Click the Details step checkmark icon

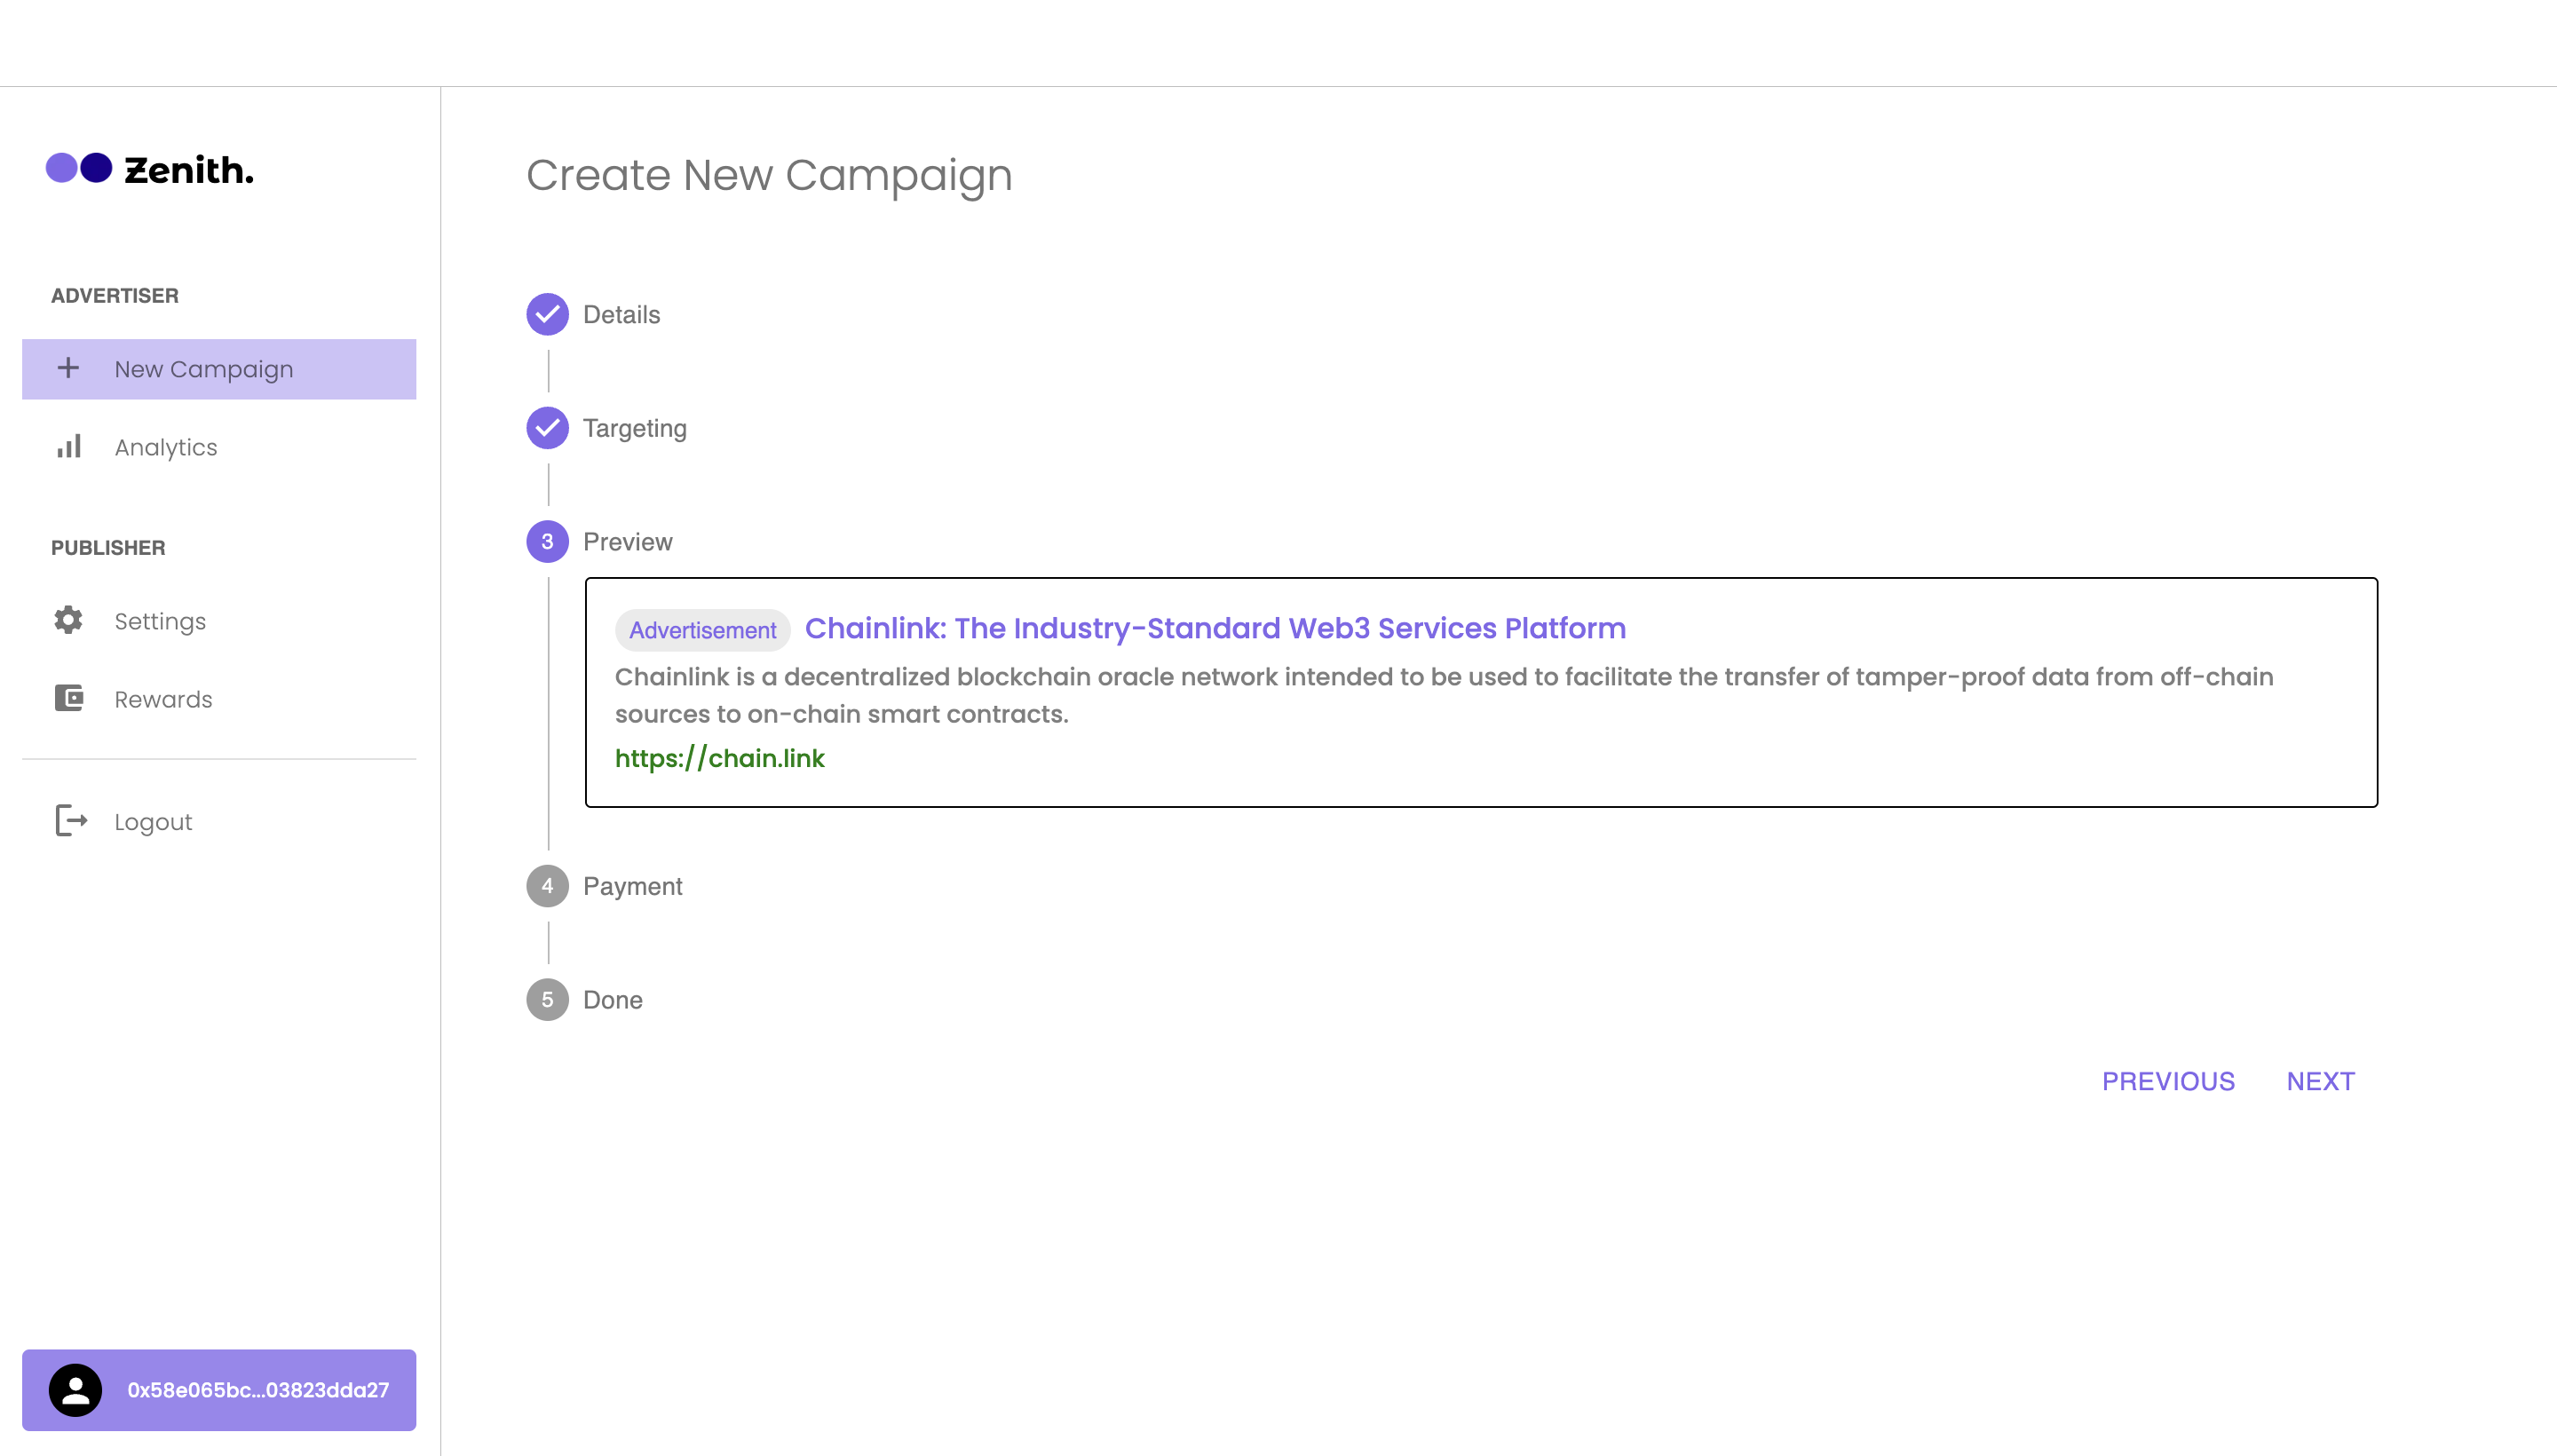point(547,314)
